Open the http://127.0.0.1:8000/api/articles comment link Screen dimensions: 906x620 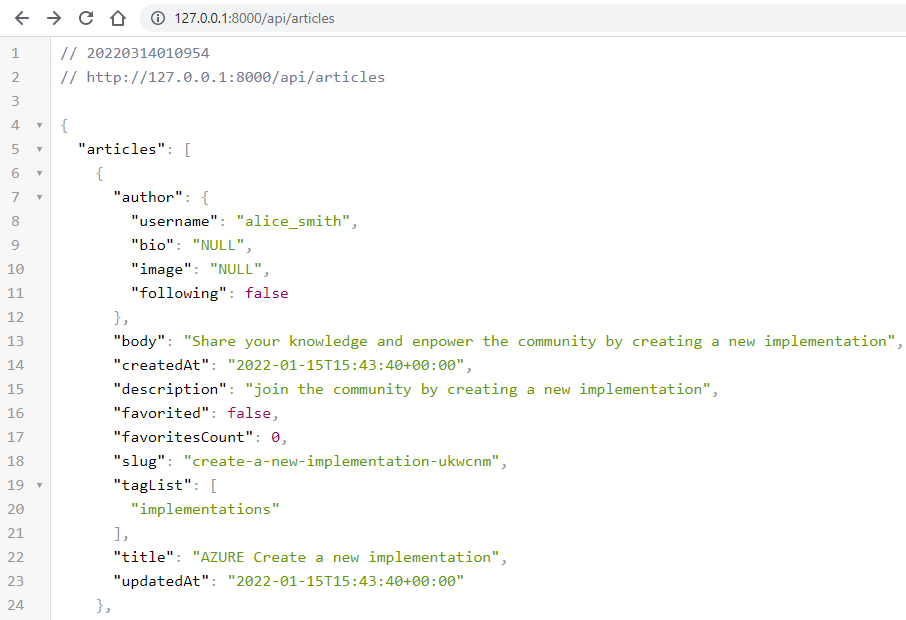[236, 77]
